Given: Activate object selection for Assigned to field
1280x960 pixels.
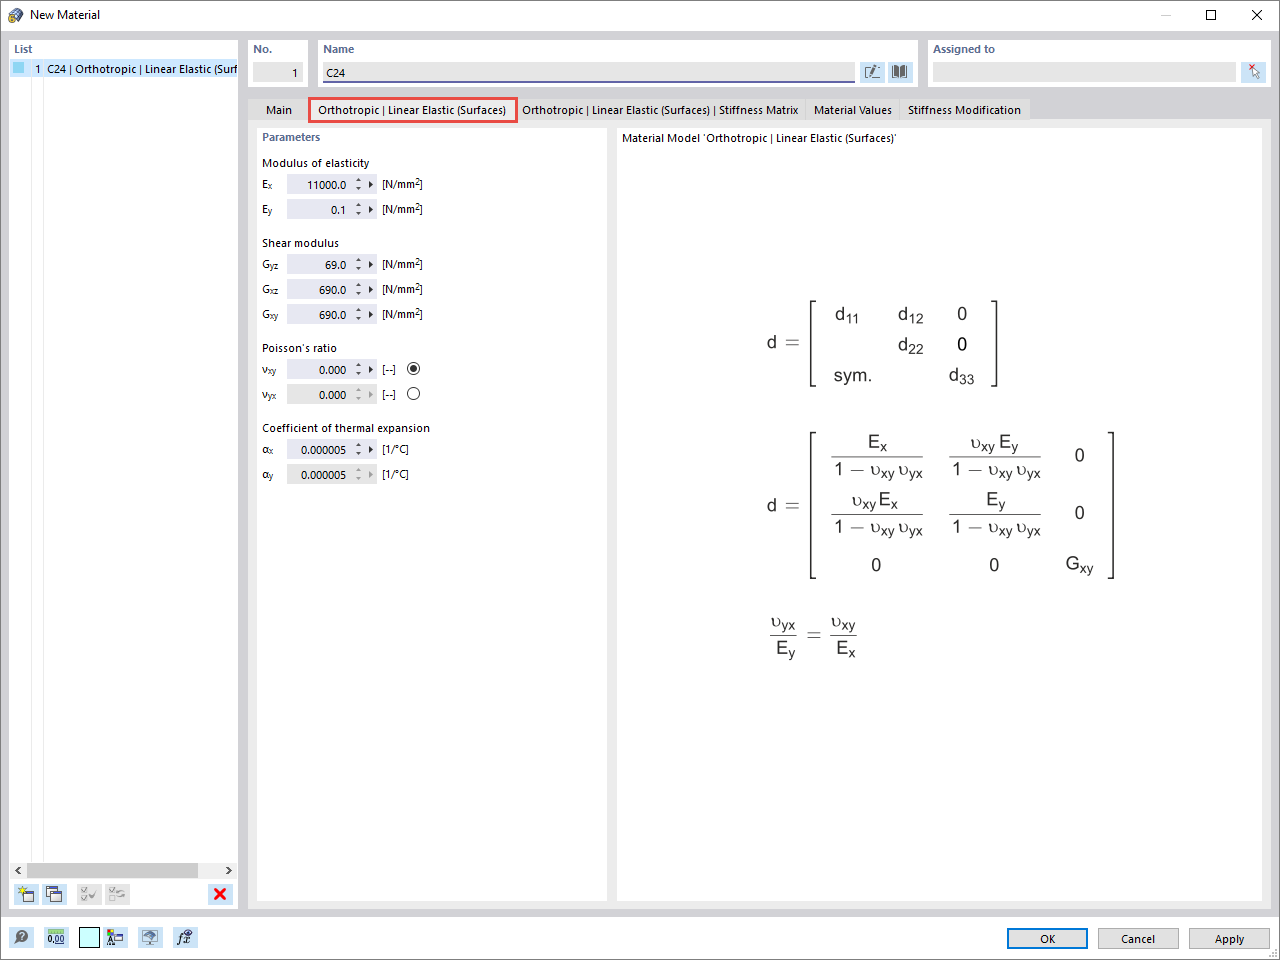Looking at the screenshot, I should 1253,71.
